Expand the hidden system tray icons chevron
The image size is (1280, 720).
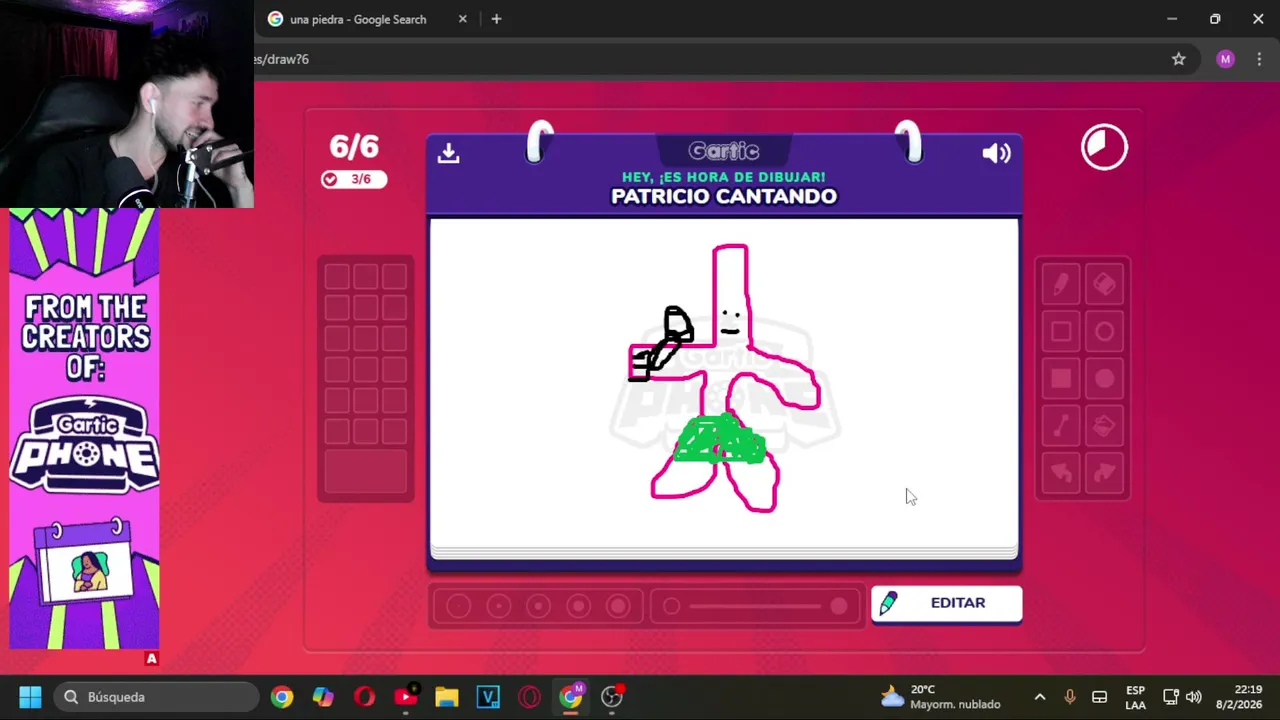(x=1040, y=697)
